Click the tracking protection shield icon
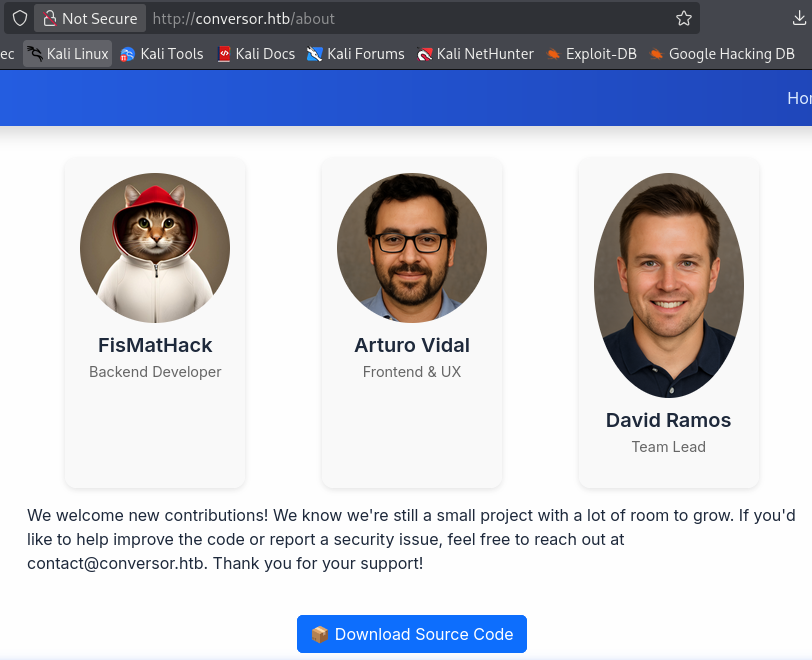The width and height of the screenshot is (812, 660). tap(20, 19)
